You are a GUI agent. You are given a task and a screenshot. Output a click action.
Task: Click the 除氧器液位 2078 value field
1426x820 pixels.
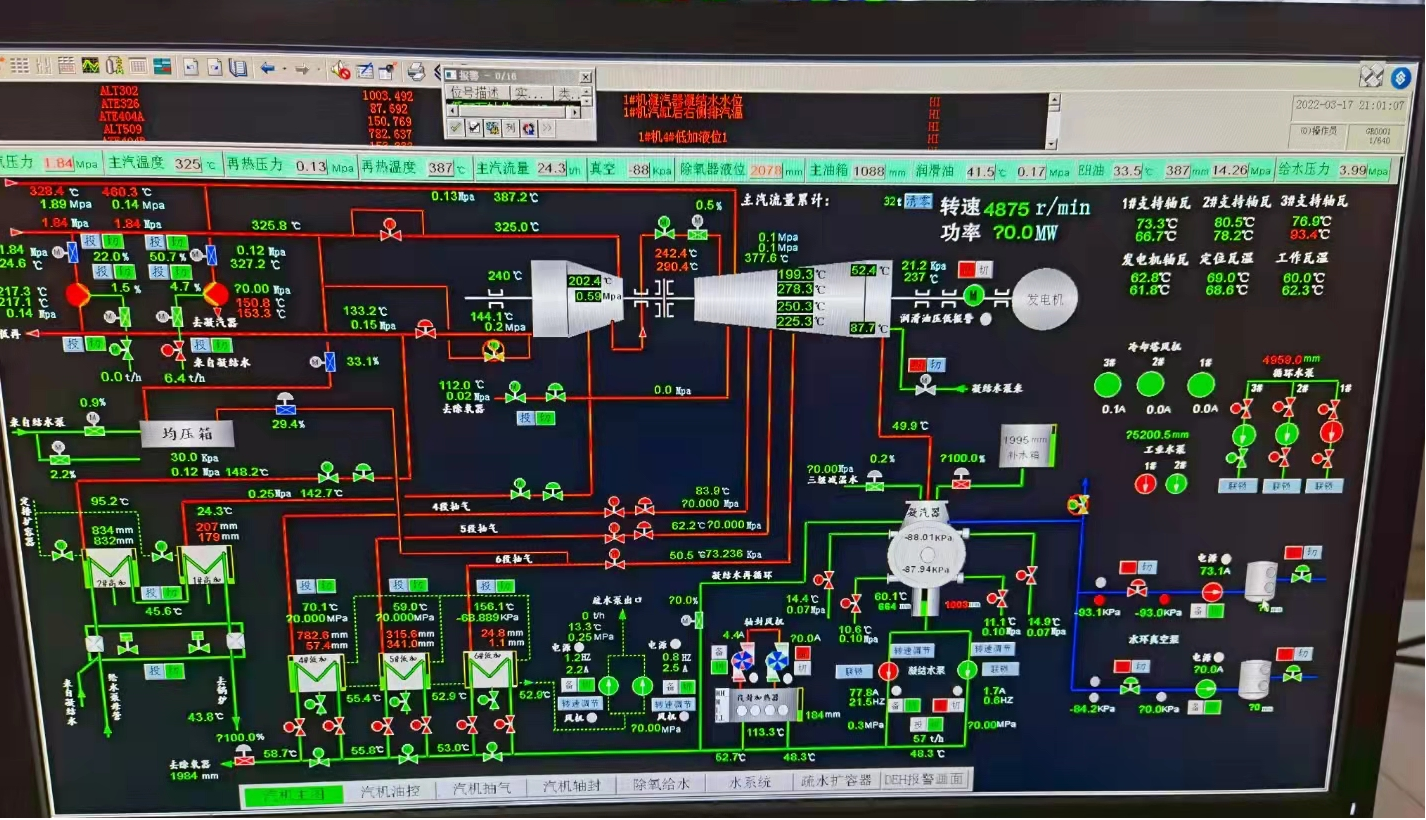click(765, 170)
